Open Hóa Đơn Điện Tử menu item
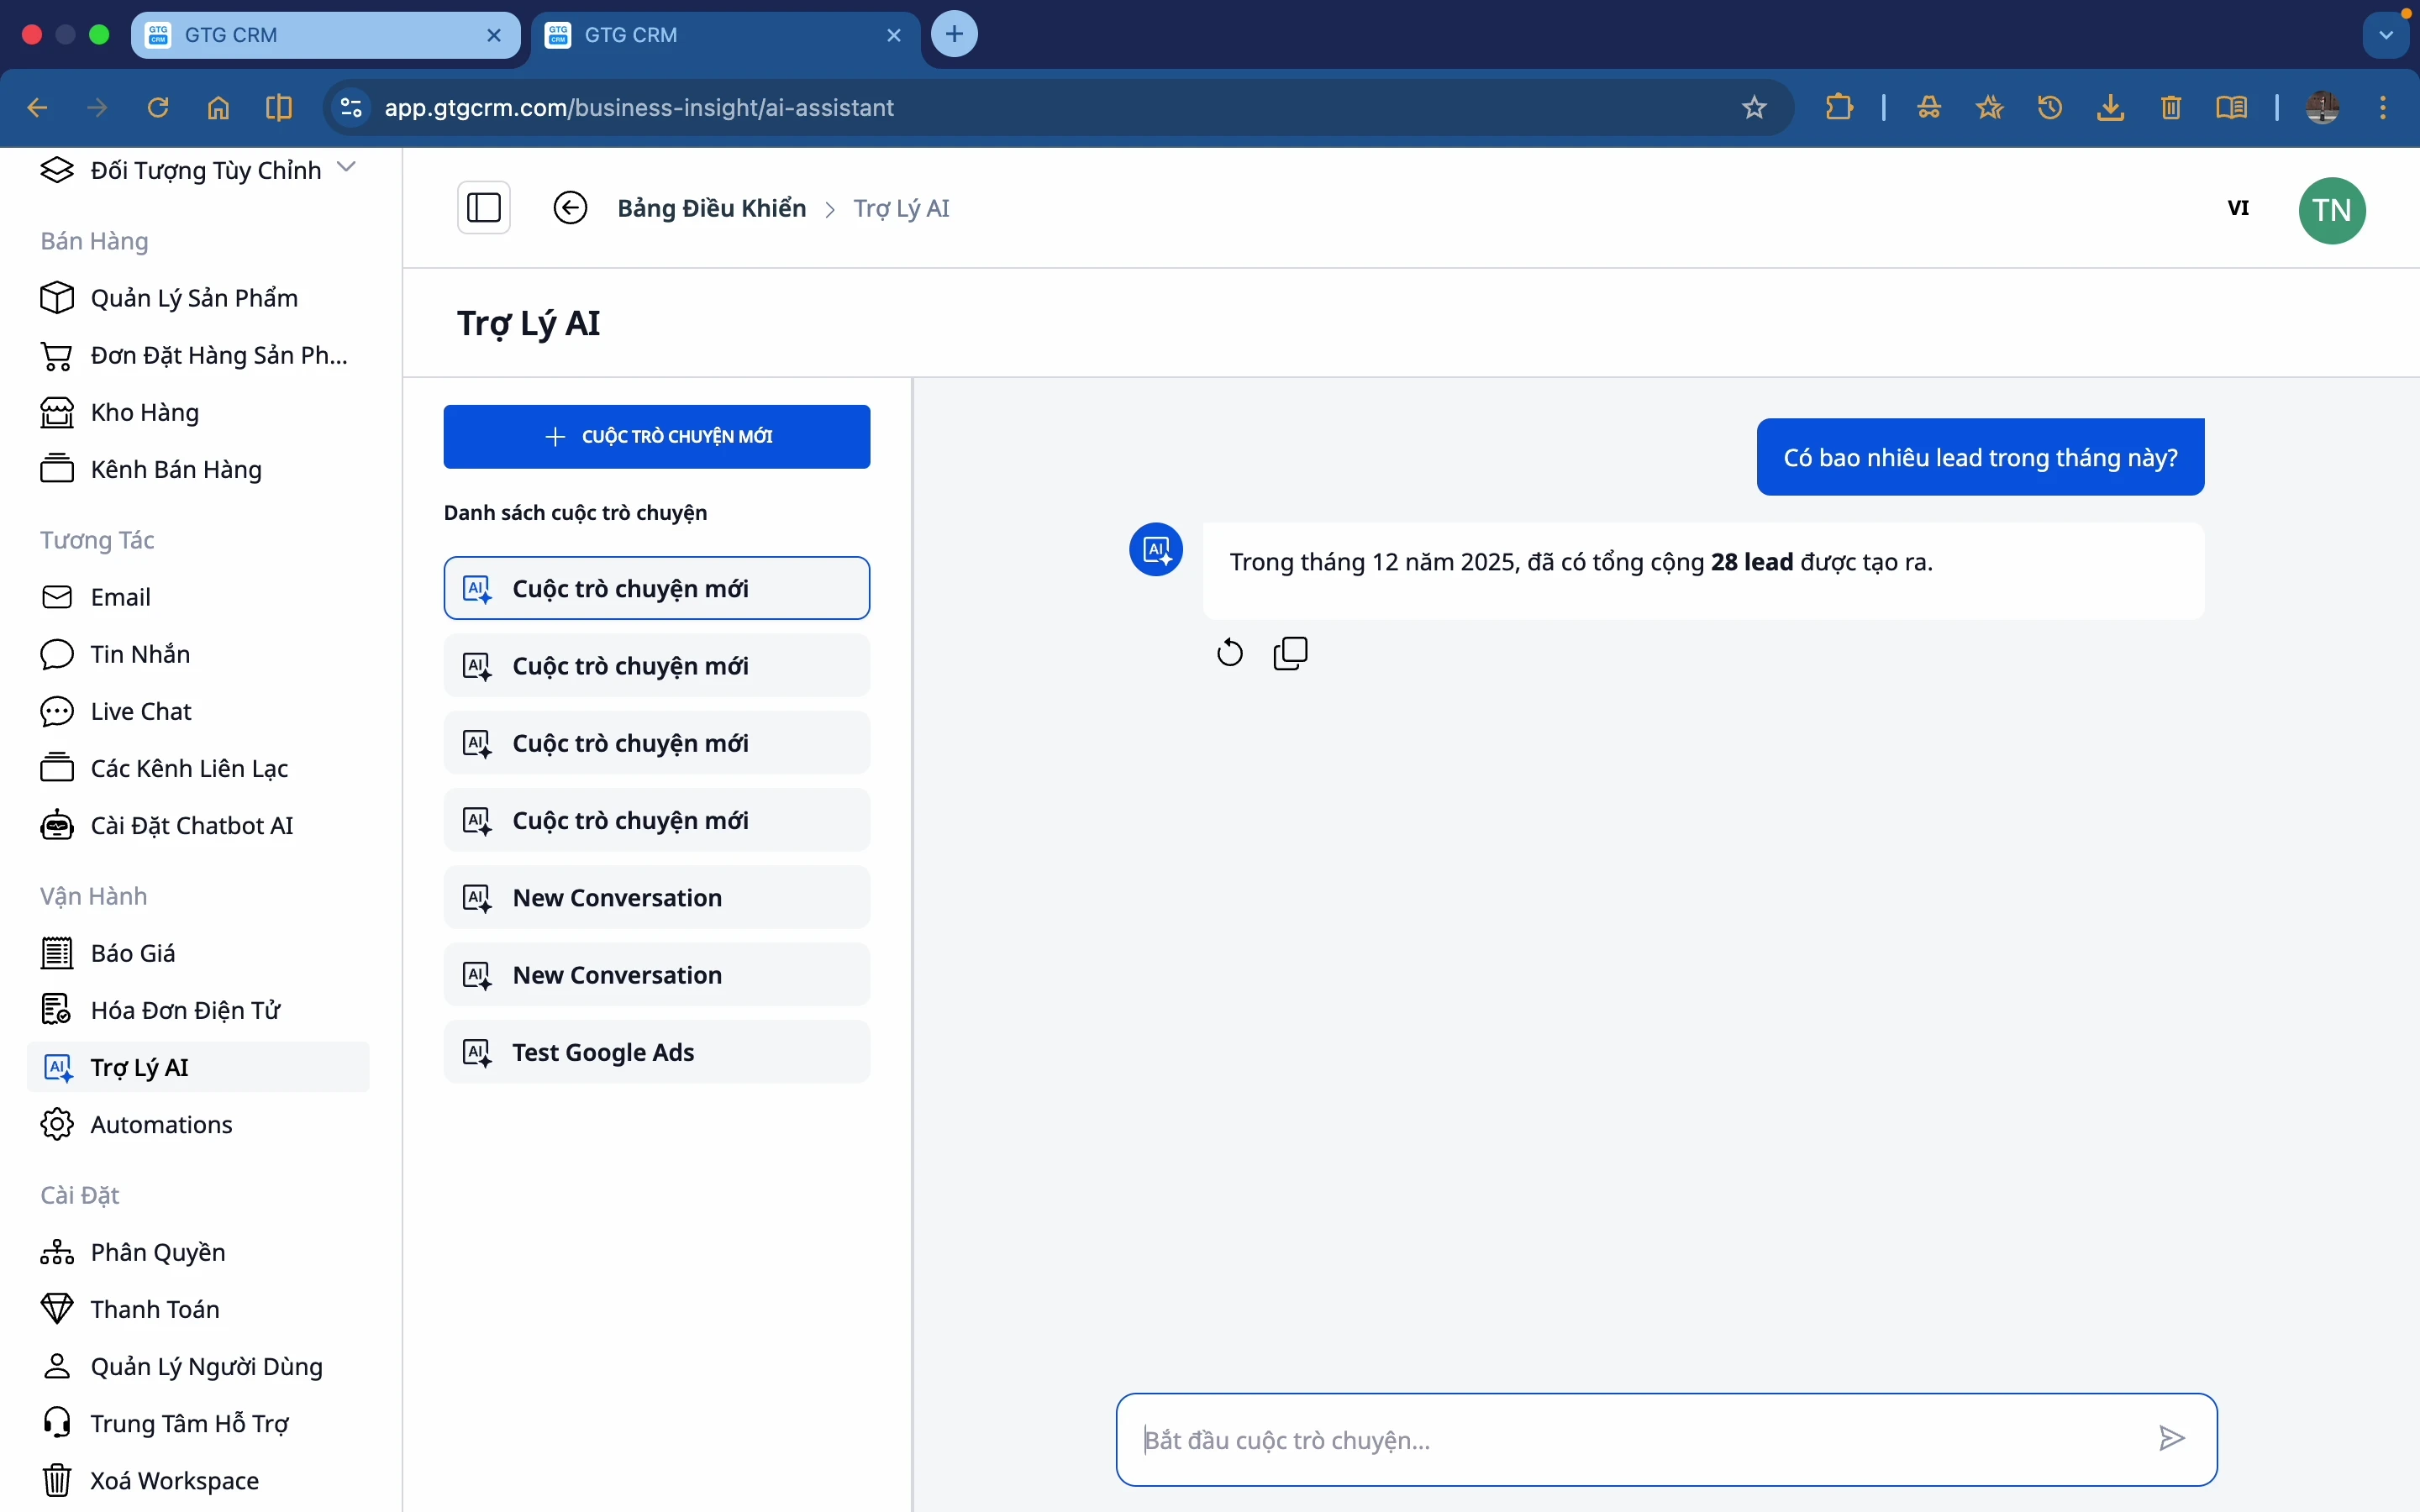The width and height of the screenshot is (2420, 1512). (185, 1010)
